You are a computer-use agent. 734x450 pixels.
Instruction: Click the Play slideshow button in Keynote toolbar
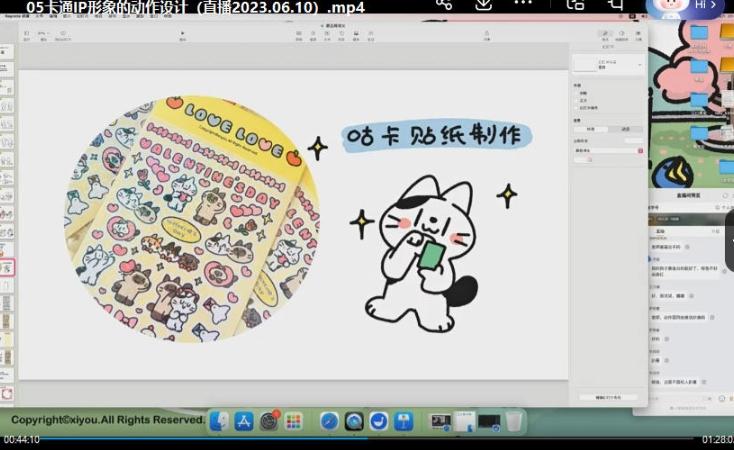(183, 35)
